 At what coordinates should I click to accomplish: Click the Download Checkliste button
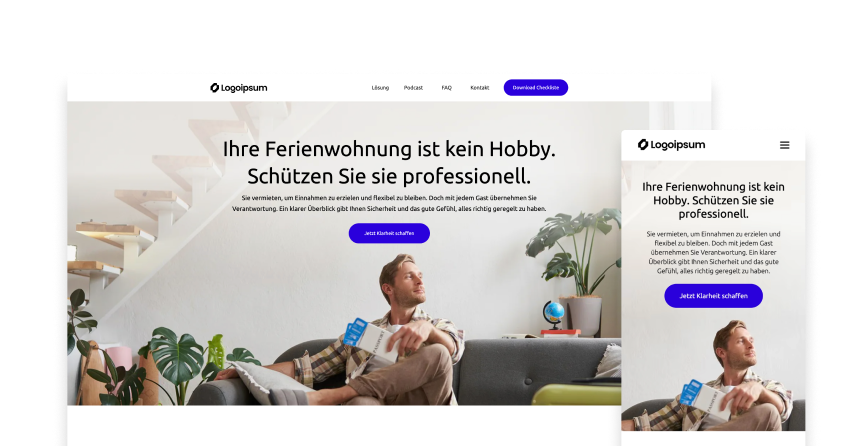pyautogui.click(x=535, y=87)
